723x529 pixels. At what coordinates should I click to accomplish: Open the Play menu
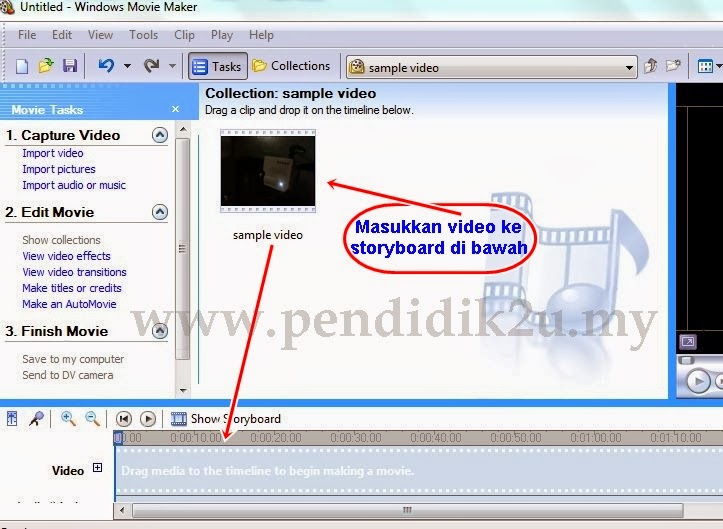[x=222, y=35]
